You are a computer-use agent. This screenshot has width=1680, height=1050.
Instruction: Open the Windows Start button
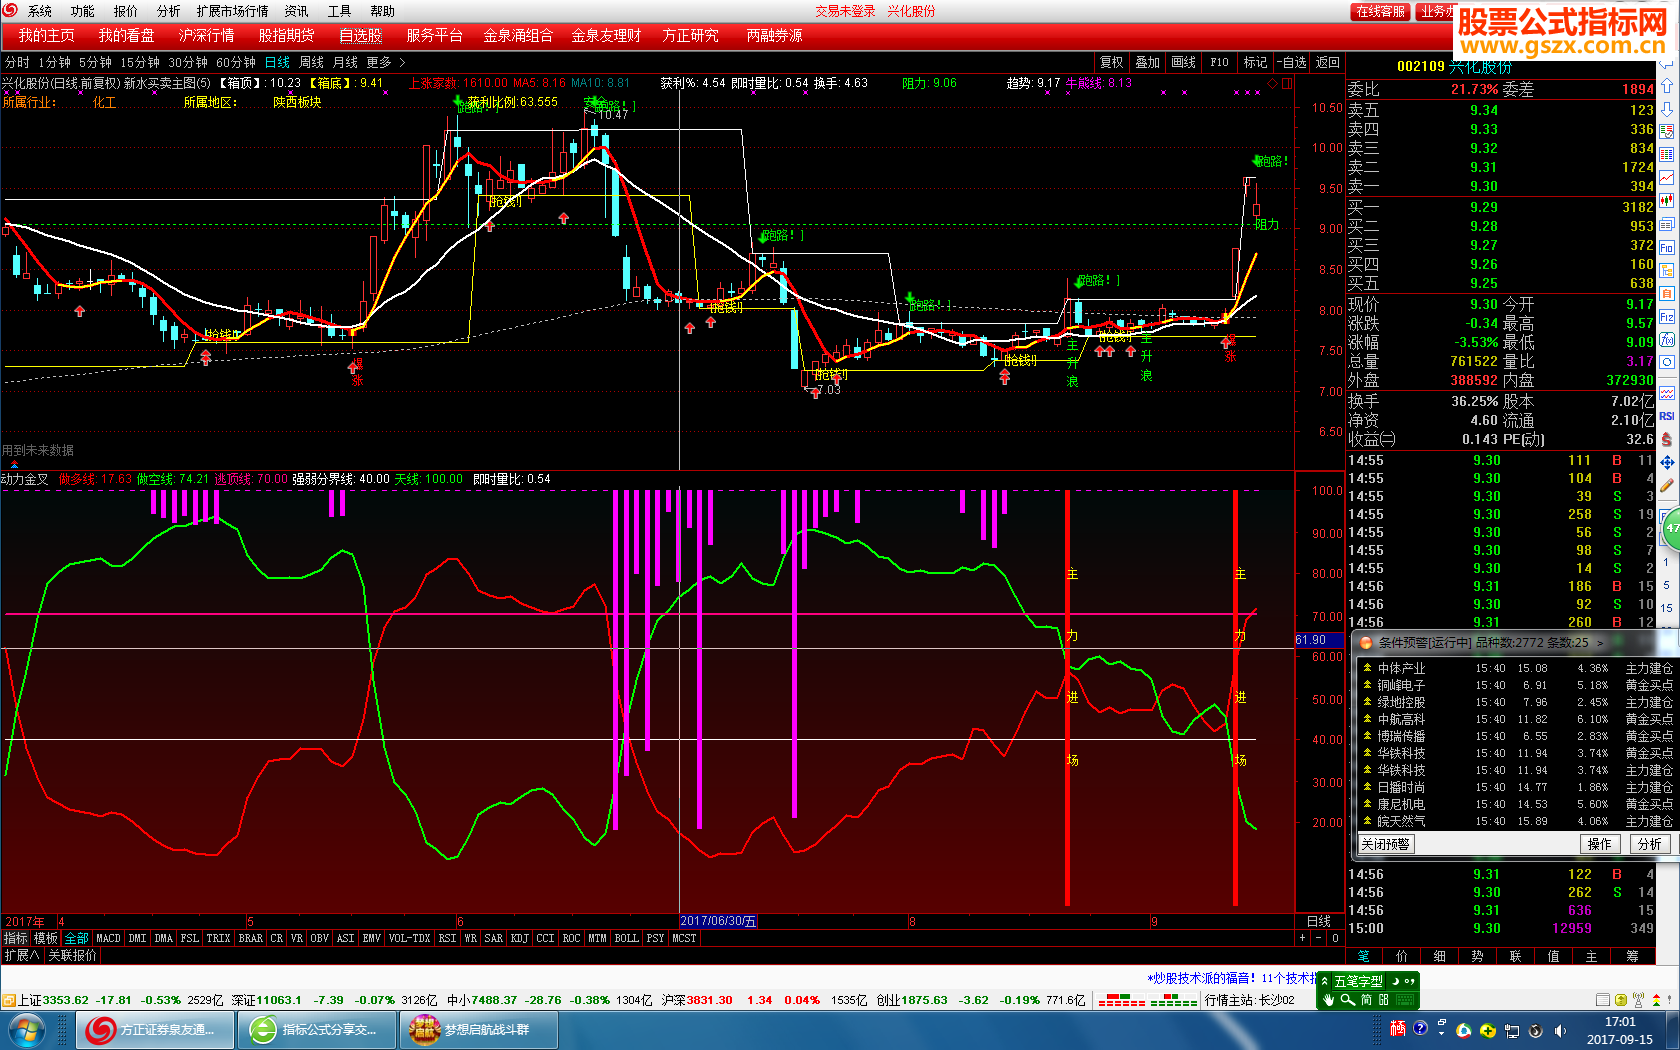[25, 1029]
